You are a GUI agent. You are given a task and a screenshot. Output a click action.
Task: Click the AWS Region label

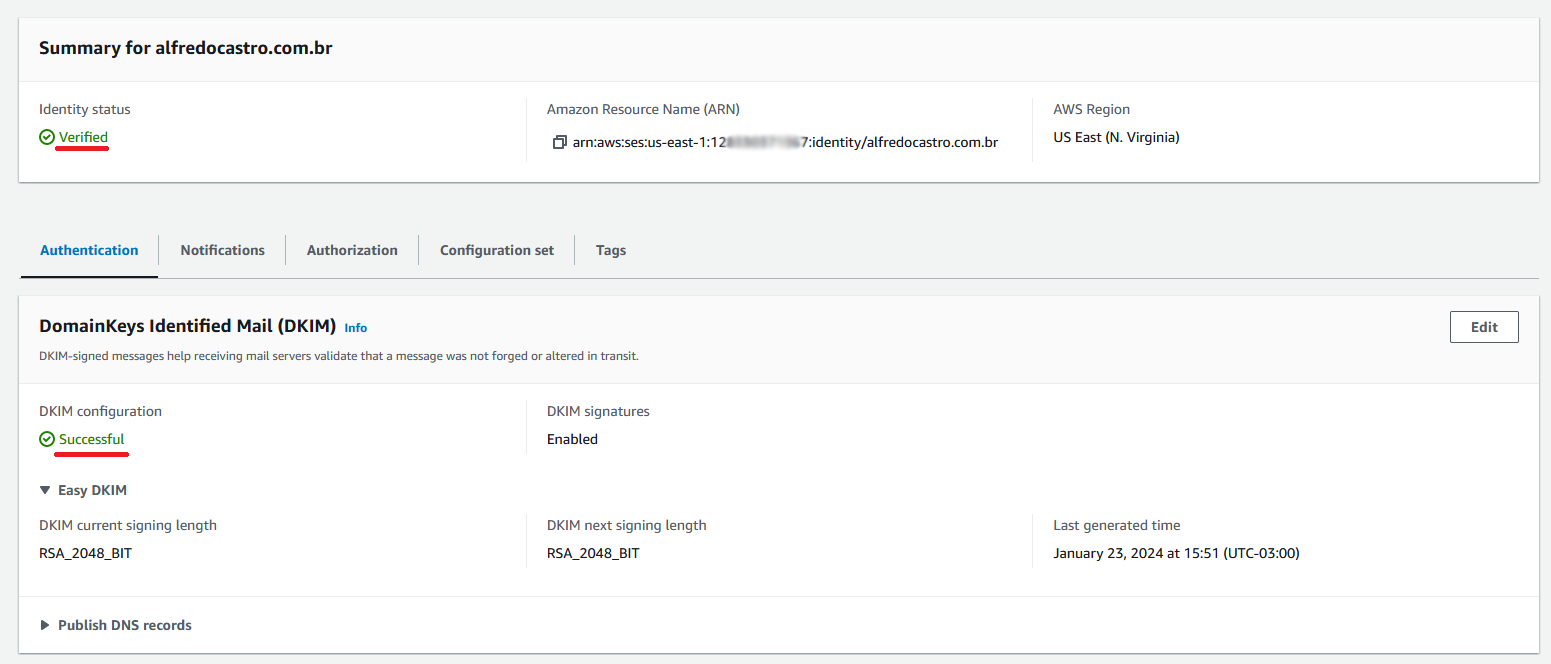click(1091, 109)
